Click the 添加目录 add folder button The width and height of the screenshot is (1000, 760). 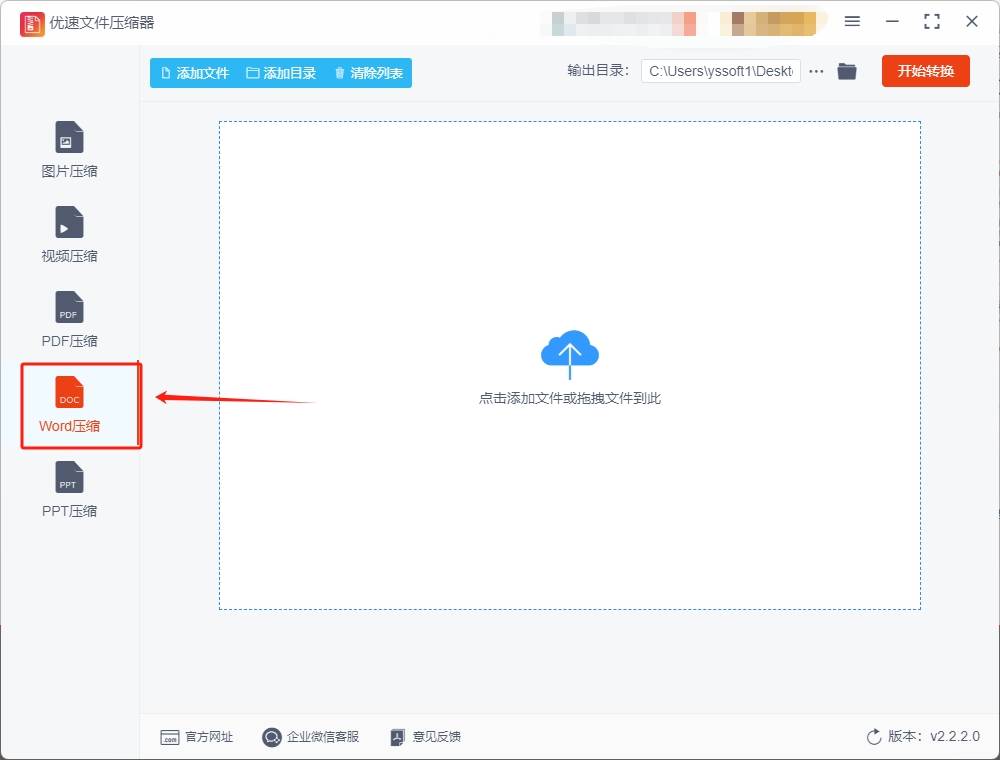tap(281, 73)
